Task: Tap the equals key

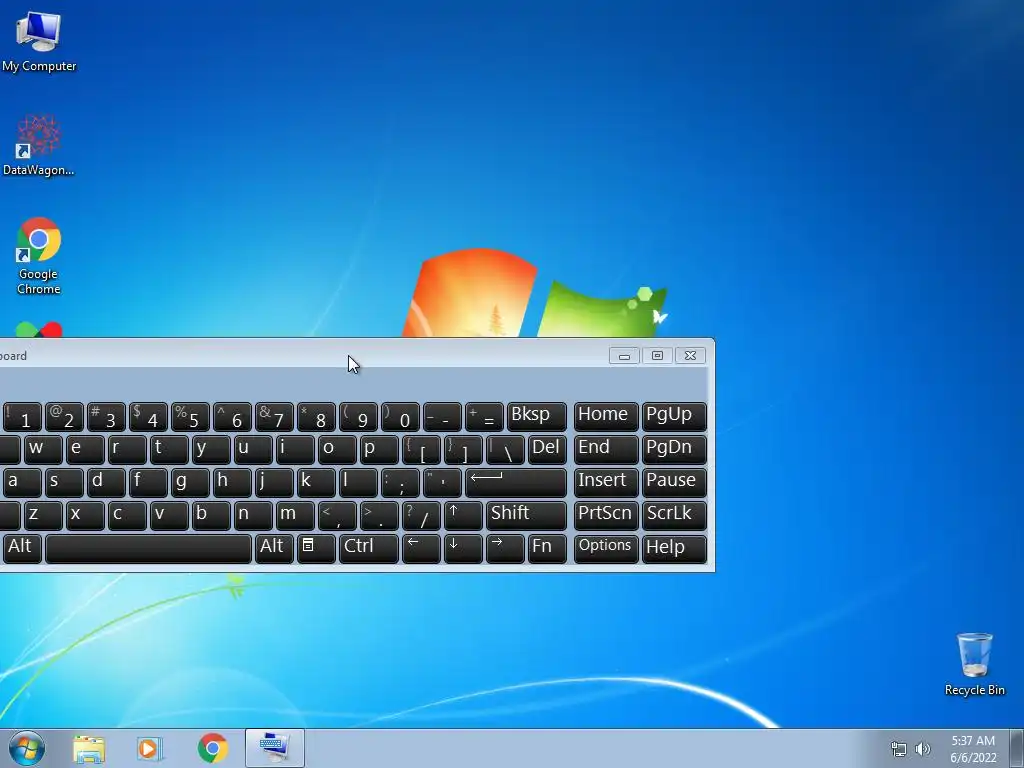Action: tap(484, 417)
